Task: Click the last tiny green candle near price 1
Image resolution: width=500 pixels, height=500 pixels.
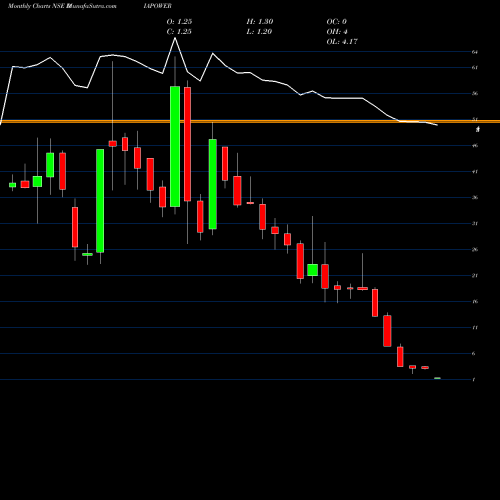Action: pyautogui.click(x=437, y=378)
